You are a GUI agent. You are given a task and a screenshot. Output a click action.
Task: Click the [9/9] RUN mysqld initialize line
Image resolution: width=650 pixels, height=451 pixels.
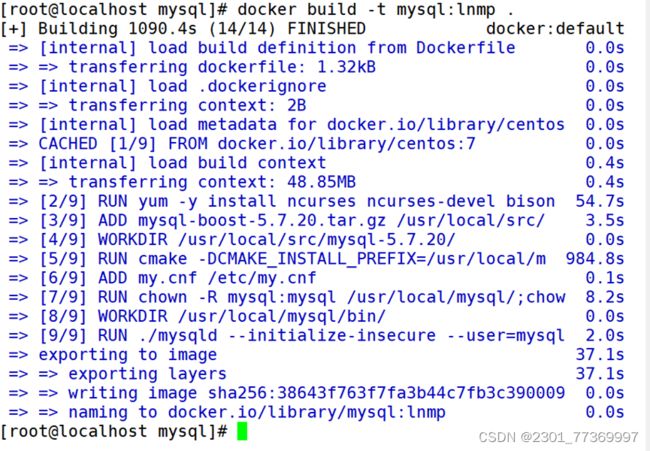tap(317, 336)
